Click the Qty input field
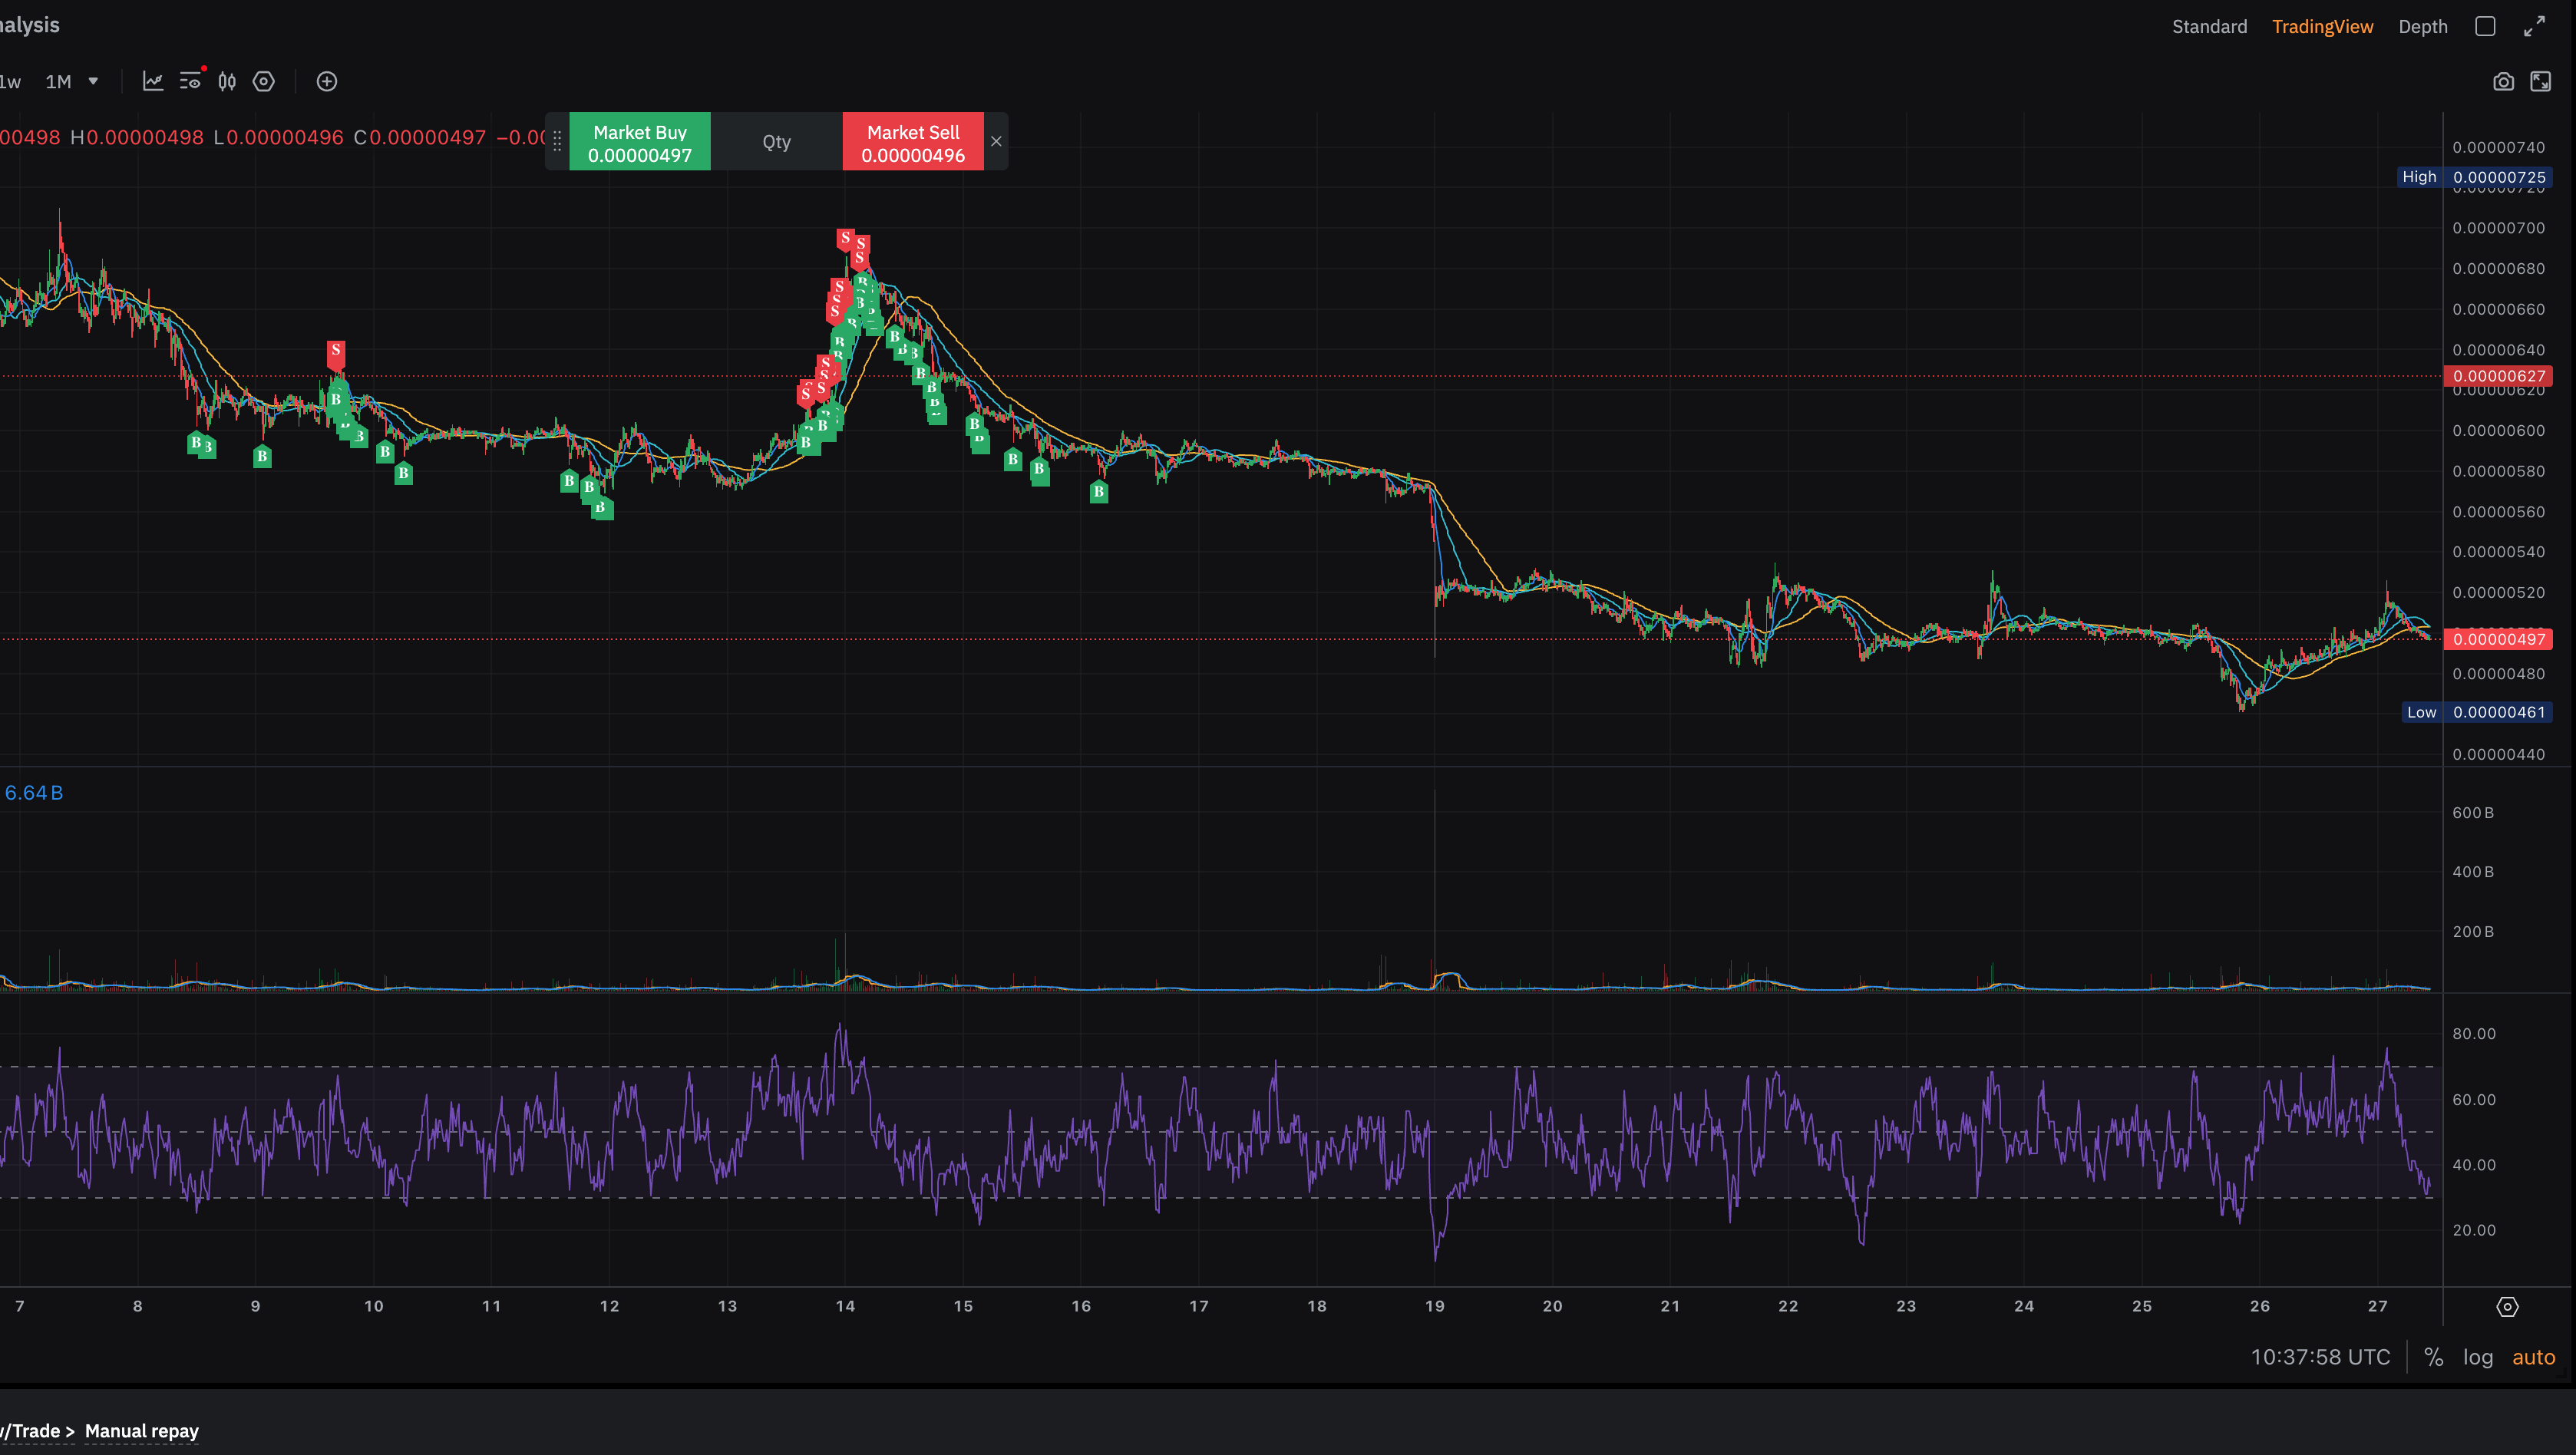Image resolution: width=2576 pixels, height=1455 pixels. [x=777, y=142]
